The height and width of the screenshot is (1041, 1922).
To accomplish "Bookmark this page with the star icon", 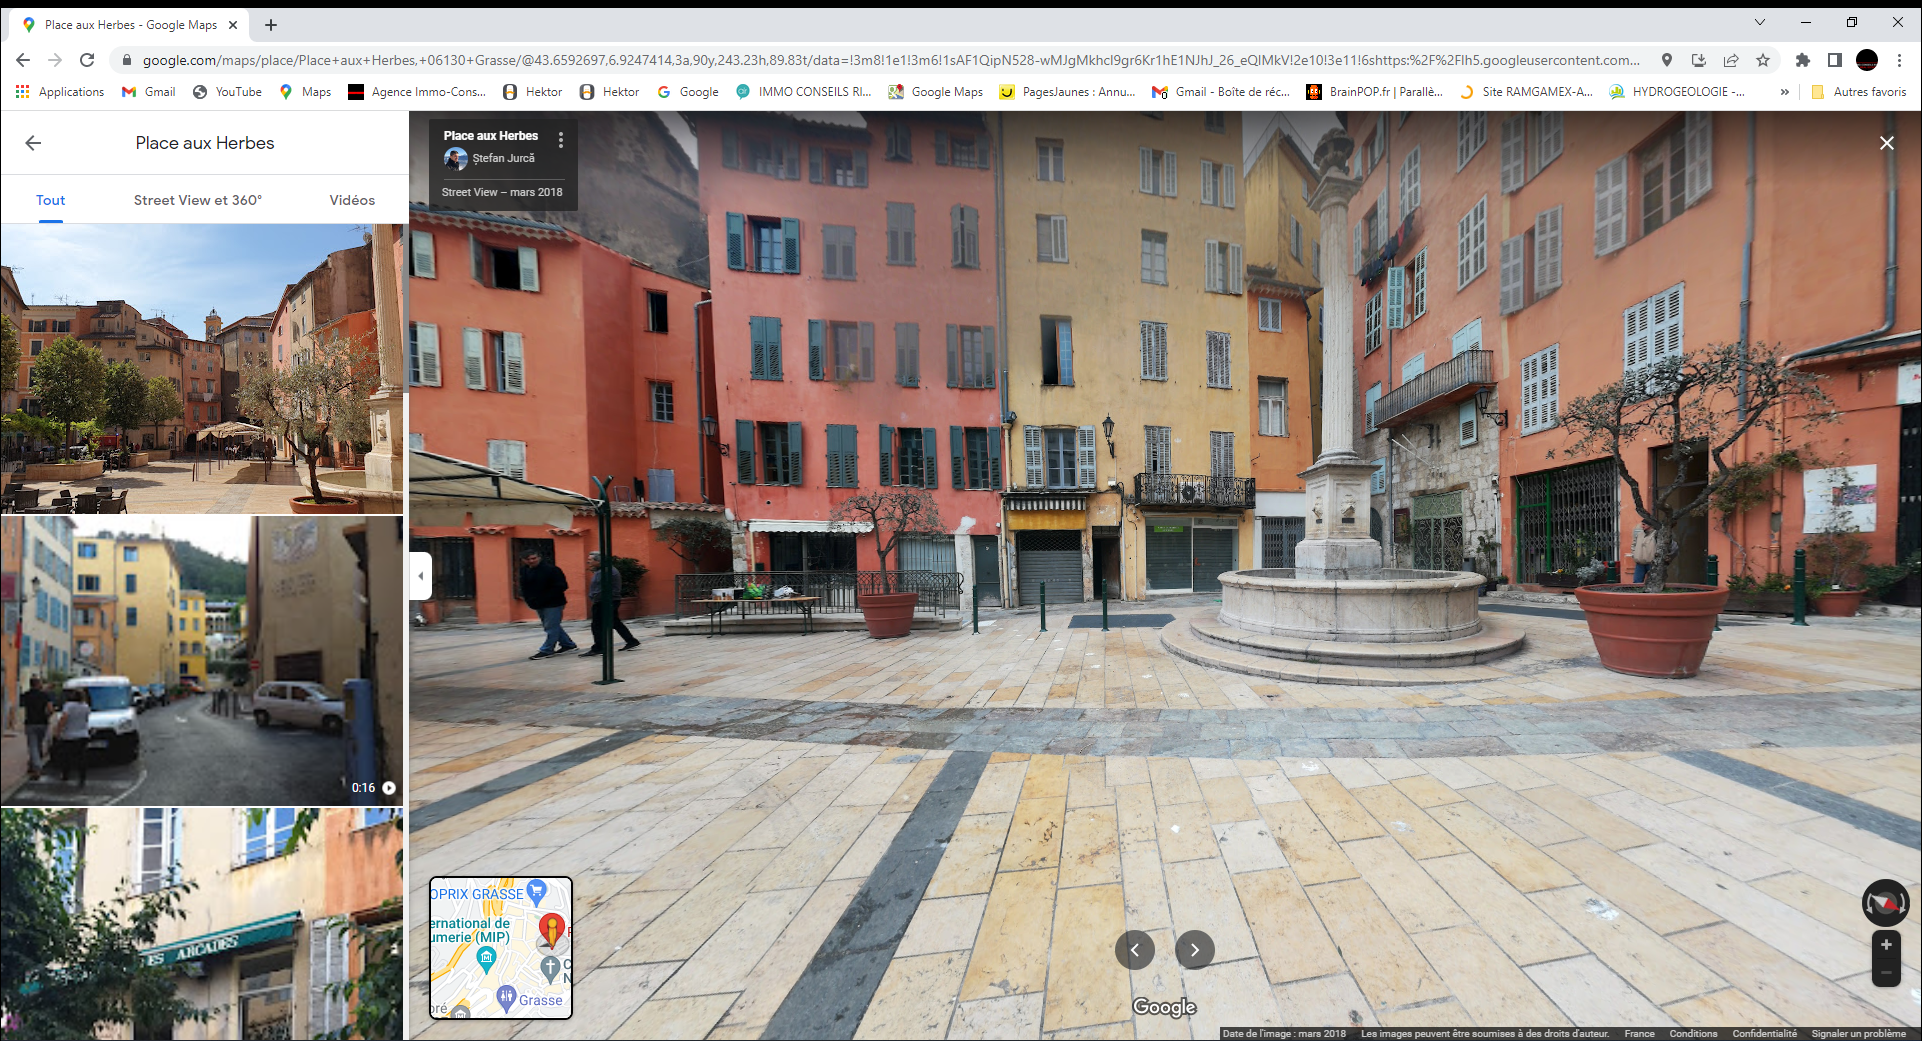I will point(1763,60).
